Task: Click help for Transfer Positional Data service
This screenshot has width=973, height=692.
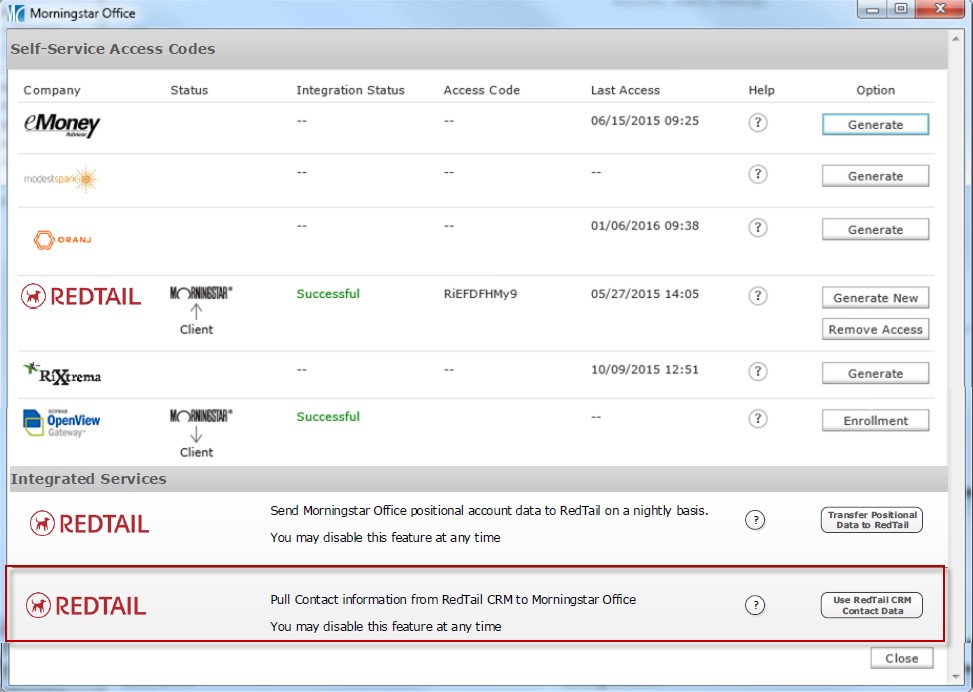Action: point(756,519)
